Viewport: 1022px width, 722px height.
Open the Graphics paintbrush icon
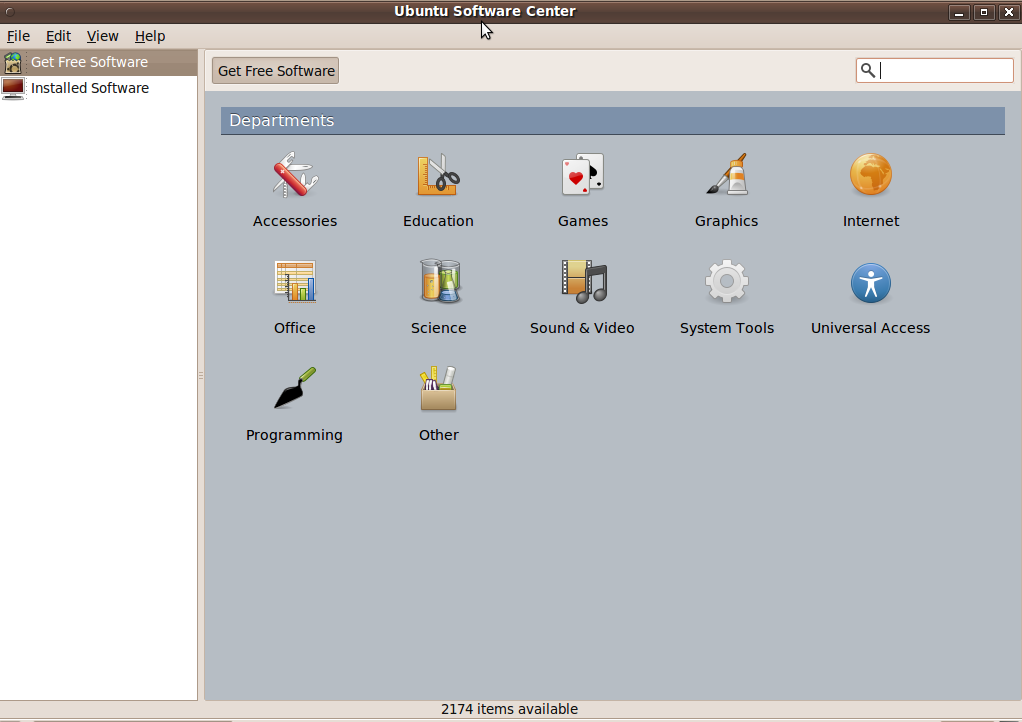[x=726, y=175]
